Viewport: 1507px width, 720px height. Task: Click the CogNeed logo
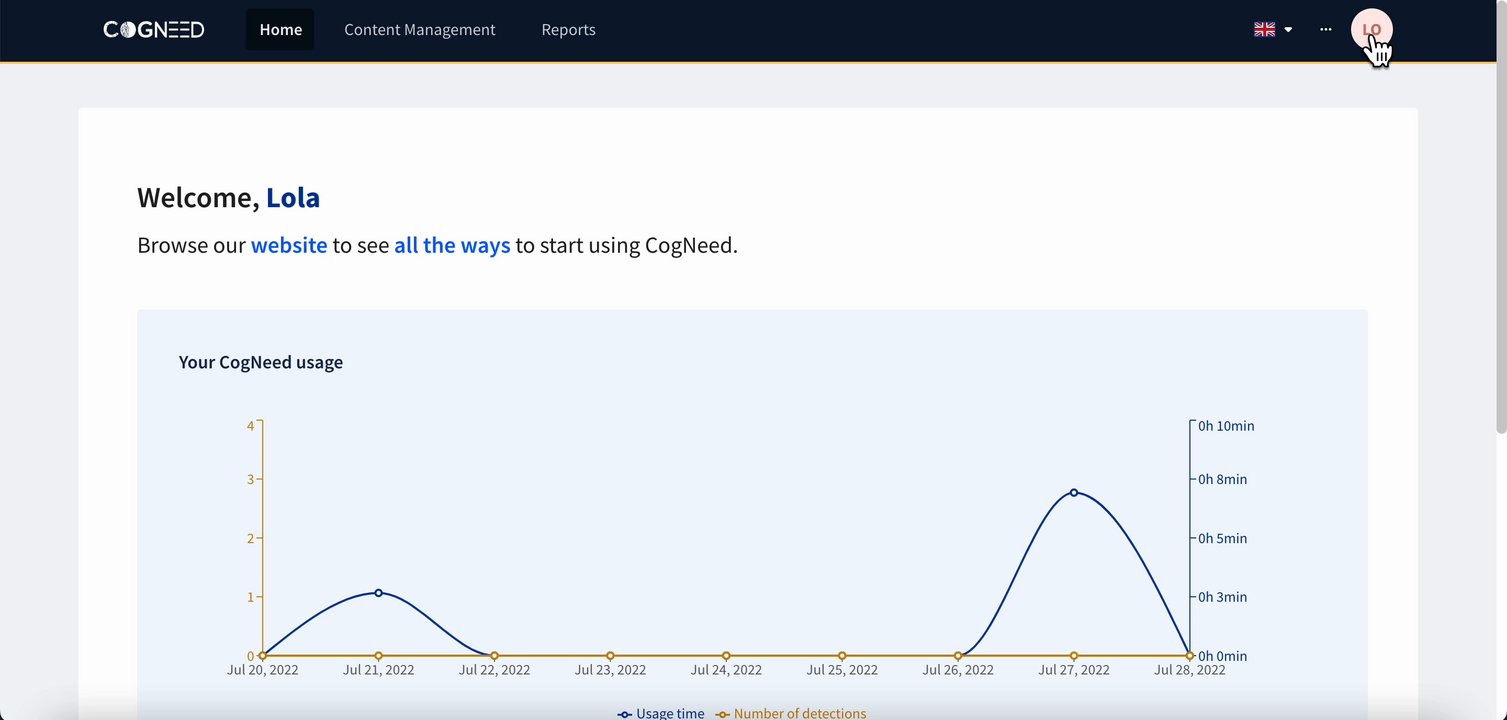click(154, 30)
